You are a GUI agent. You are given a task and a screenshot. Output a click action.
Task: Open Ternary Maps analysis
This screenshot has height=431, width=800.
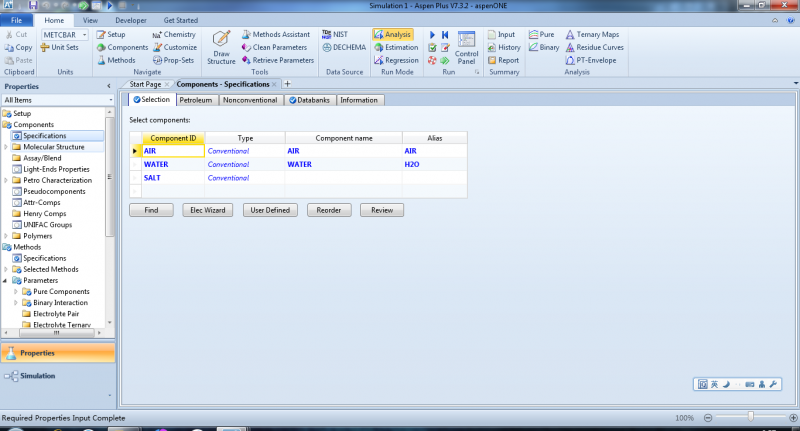(592, 34)
